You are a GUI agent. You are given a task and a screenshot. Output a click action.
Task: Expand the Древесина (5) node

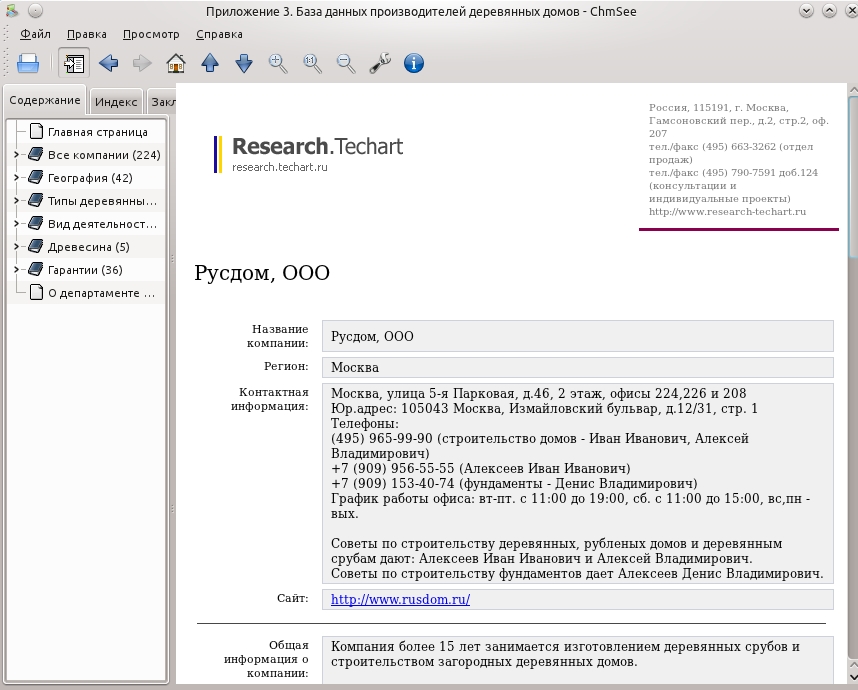[16, 247]
